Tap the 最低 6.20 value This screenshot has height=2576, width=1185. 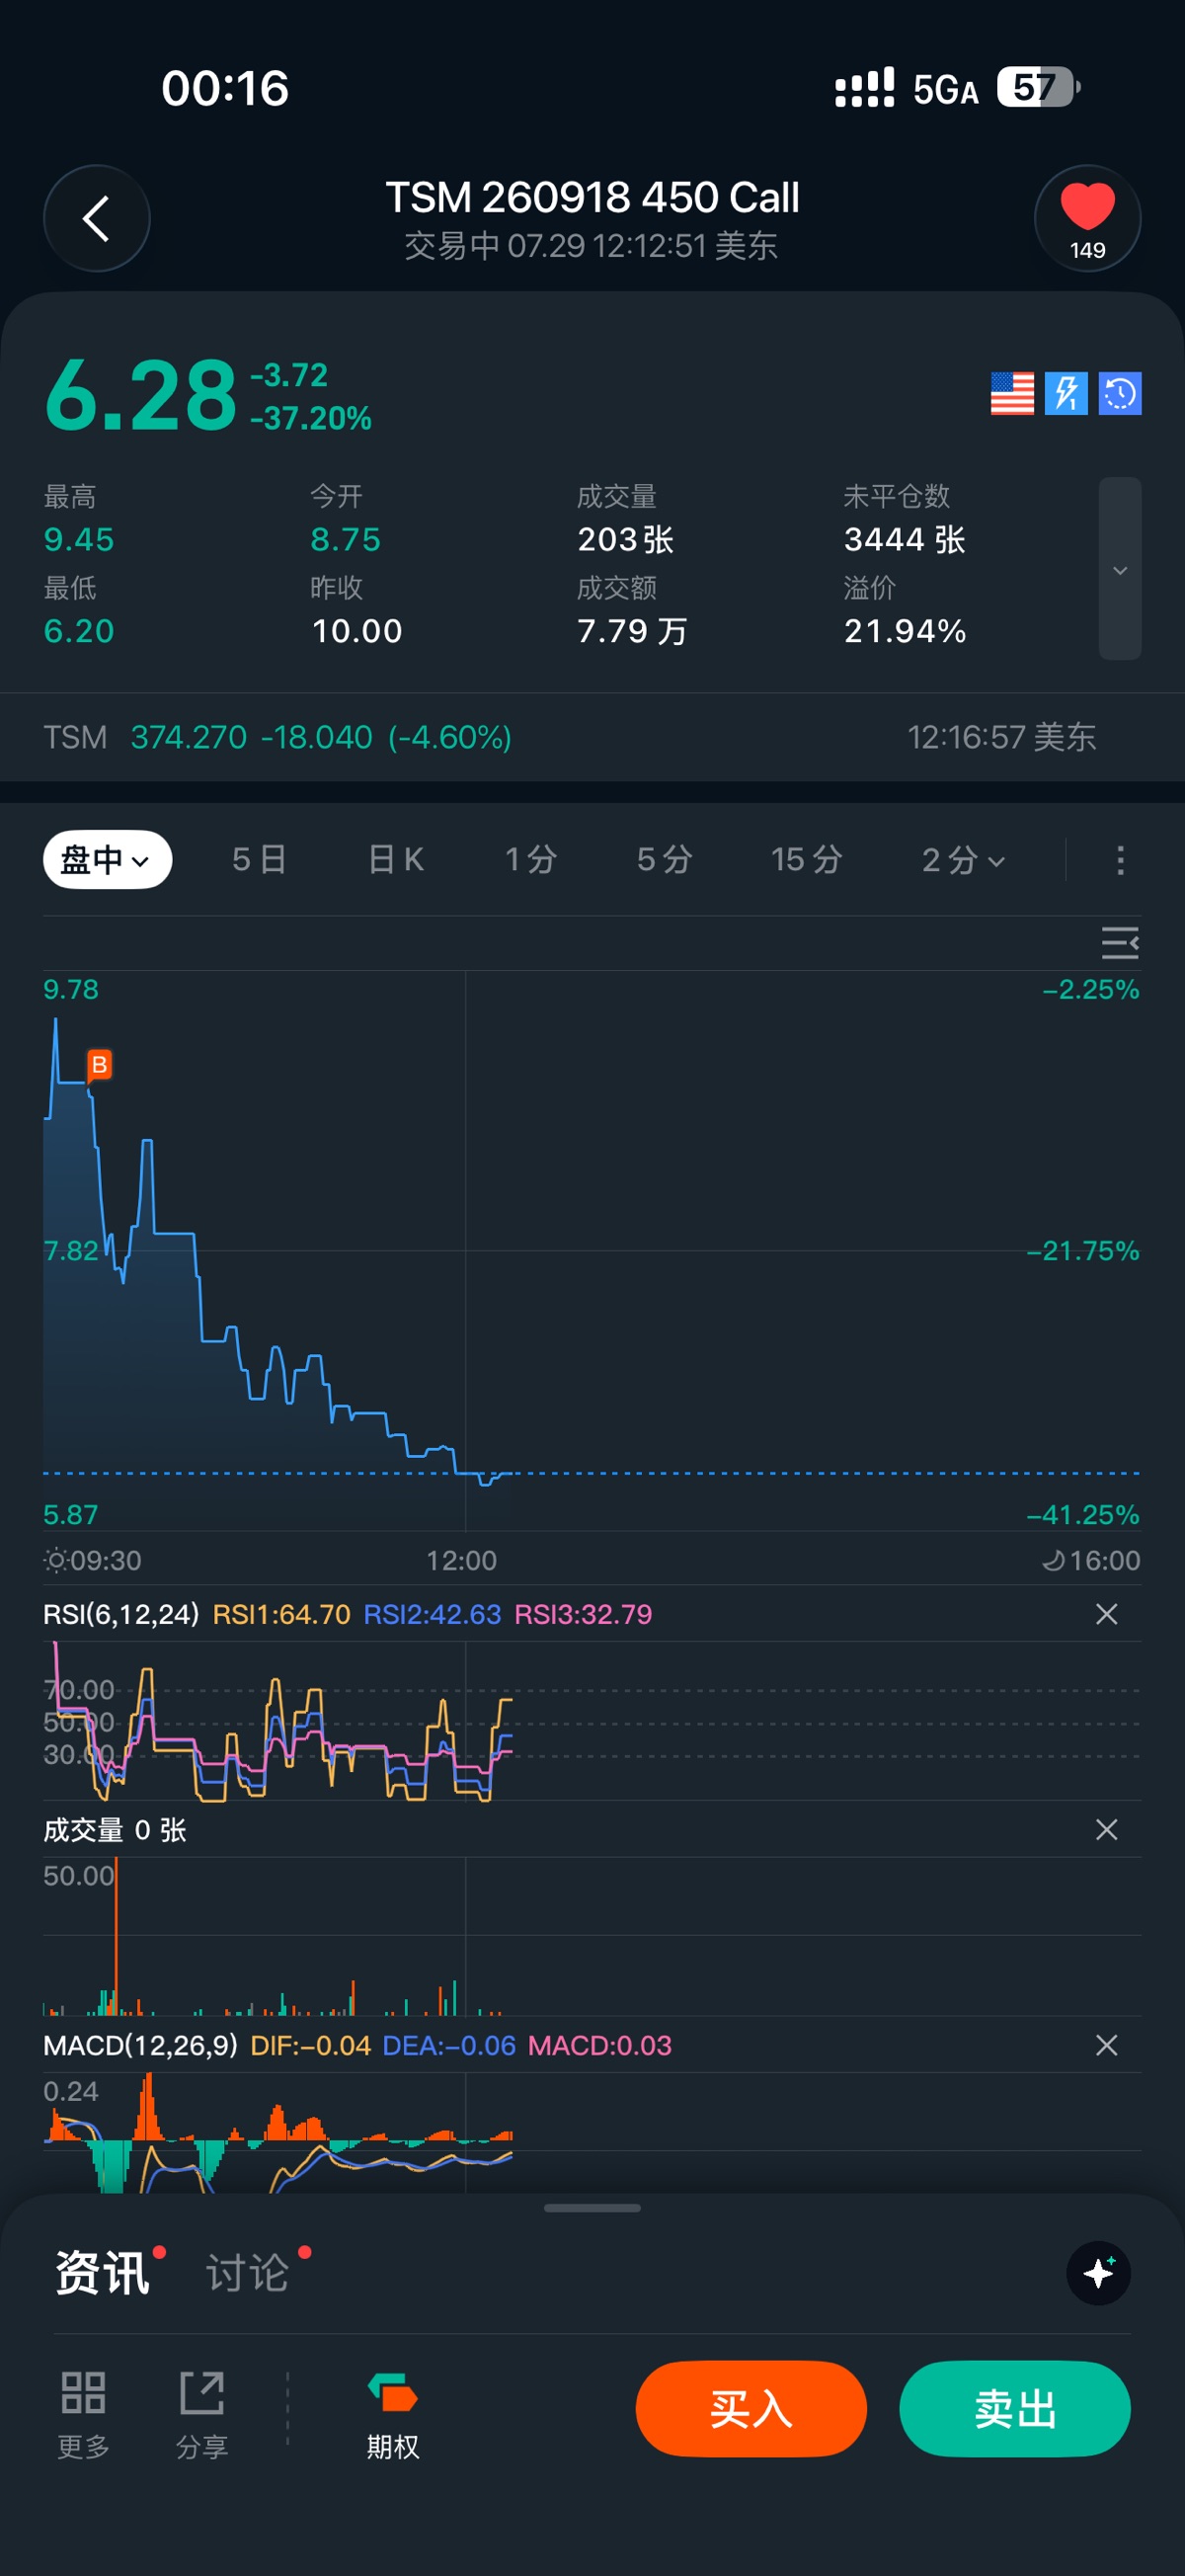pos(79,631)
